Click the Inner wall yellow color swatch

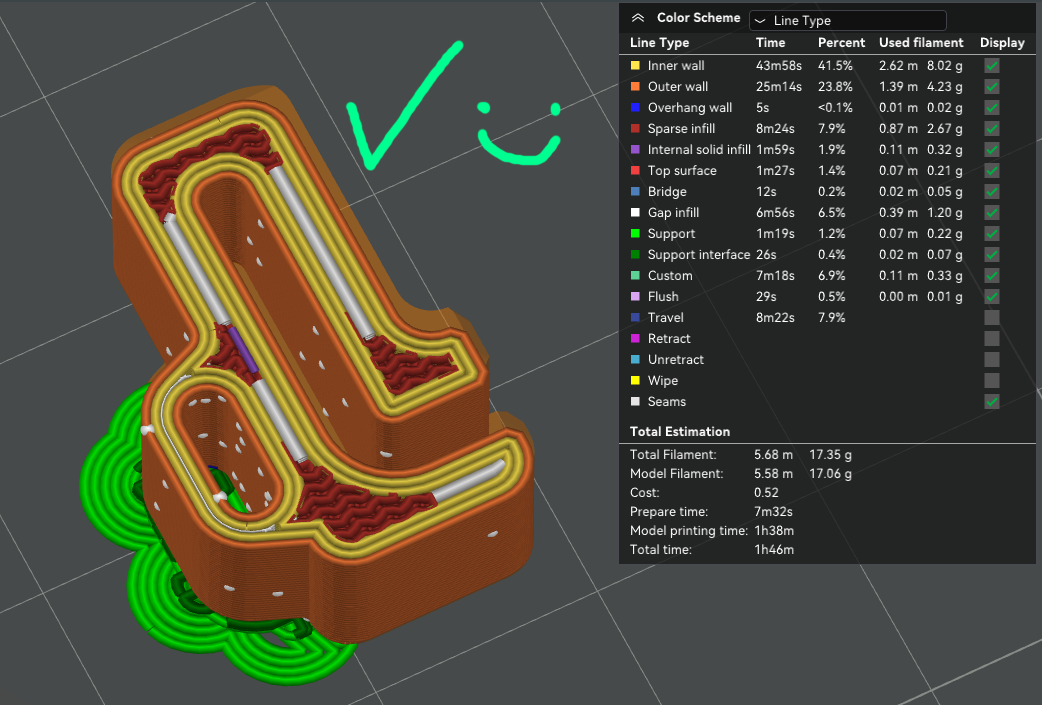pos(635,66)
